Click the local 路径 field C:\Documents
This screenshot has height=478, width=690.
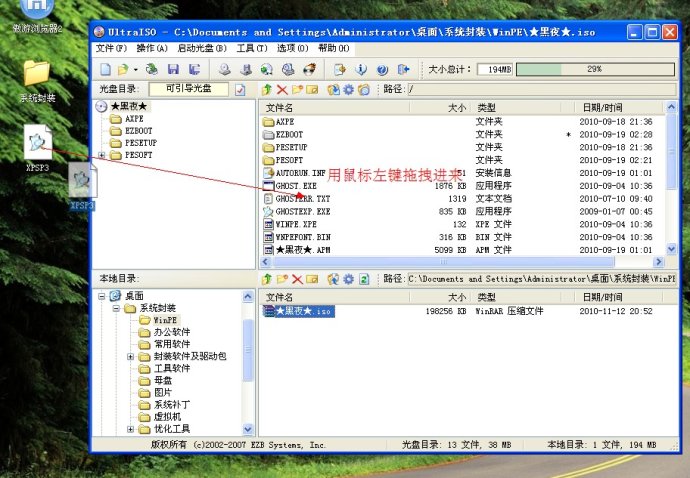pos(542,279)
